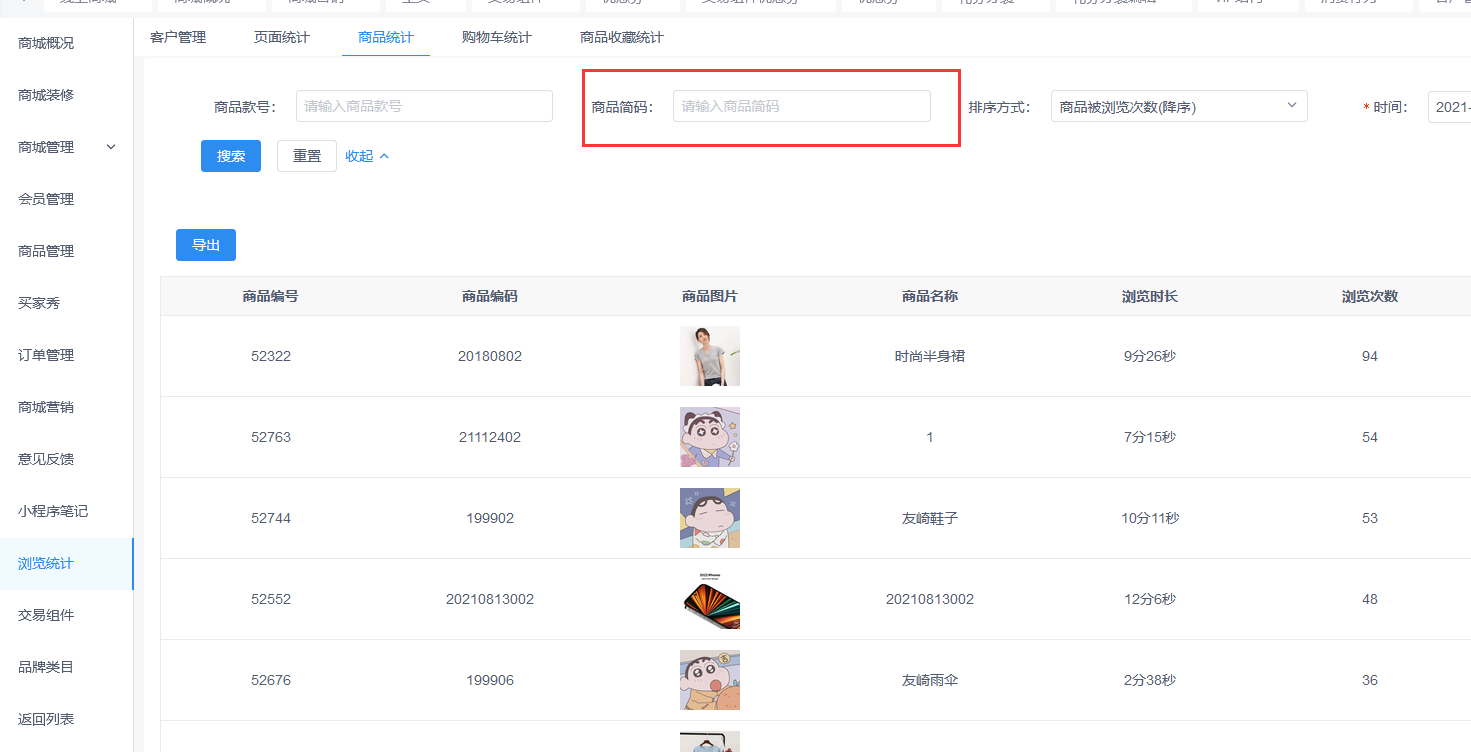Image resolution: width=1471 pixels, height=752 pixels.
Task: Click browse duration 7分15秒
Action: pos(1150,437)
